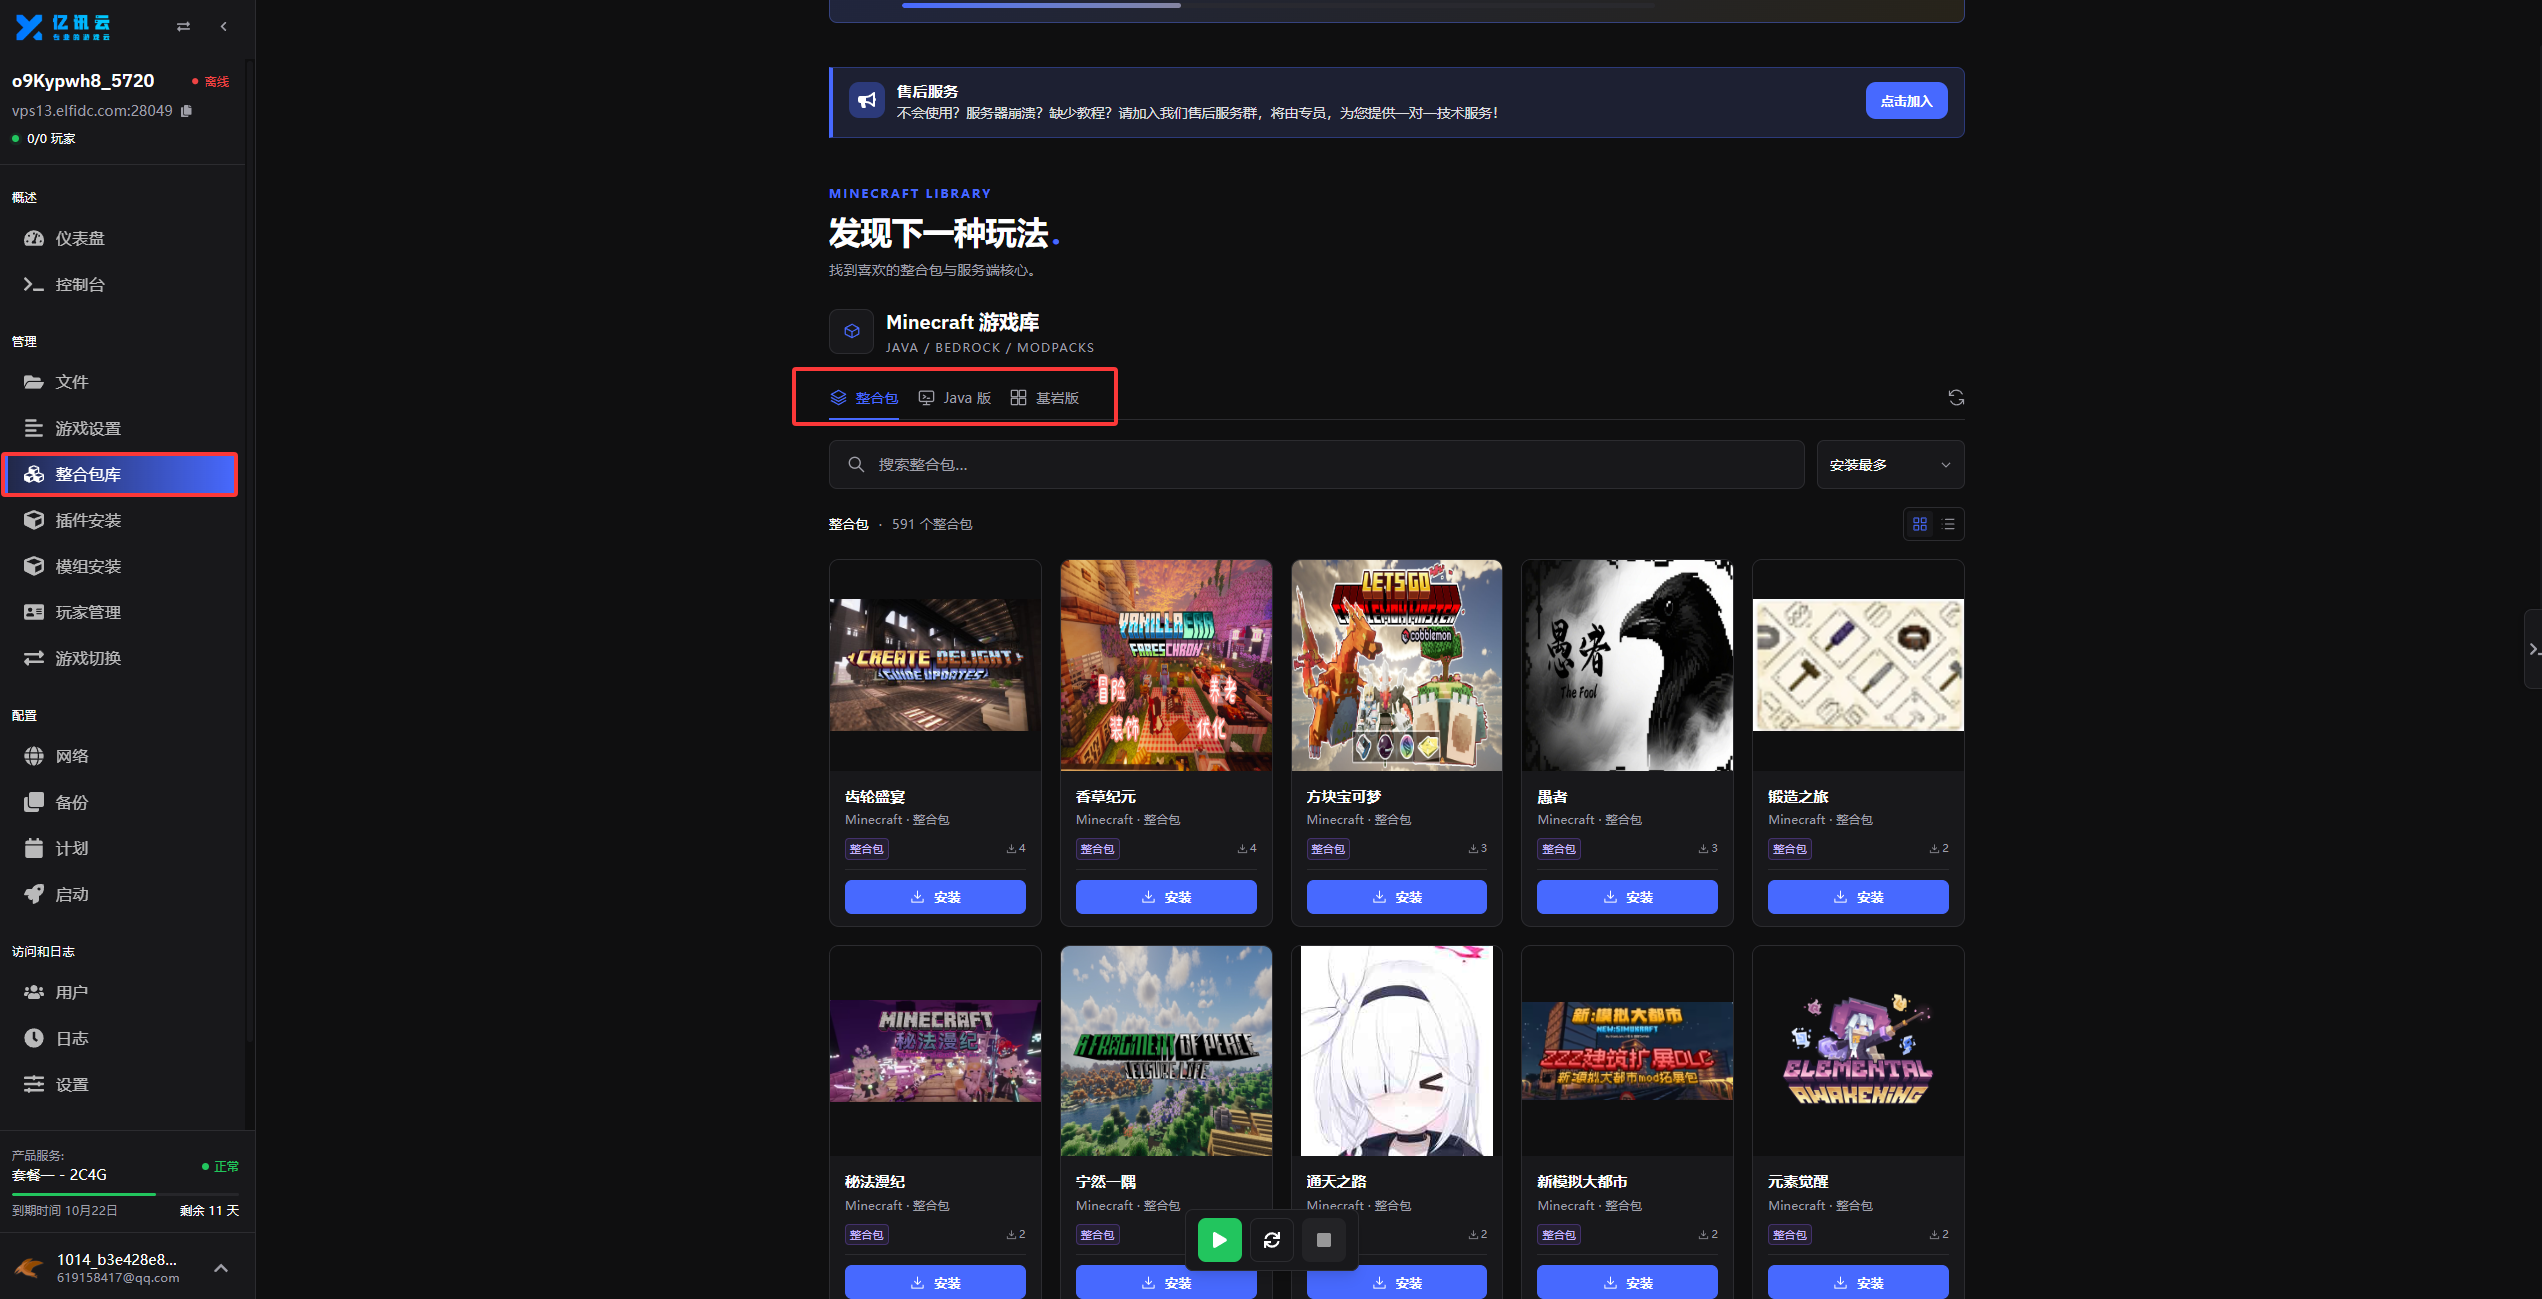Click the server switch arrows icon beside the logo
Image resolution: width=2542 pixels, height=1299 pixels.
[183, 27]
